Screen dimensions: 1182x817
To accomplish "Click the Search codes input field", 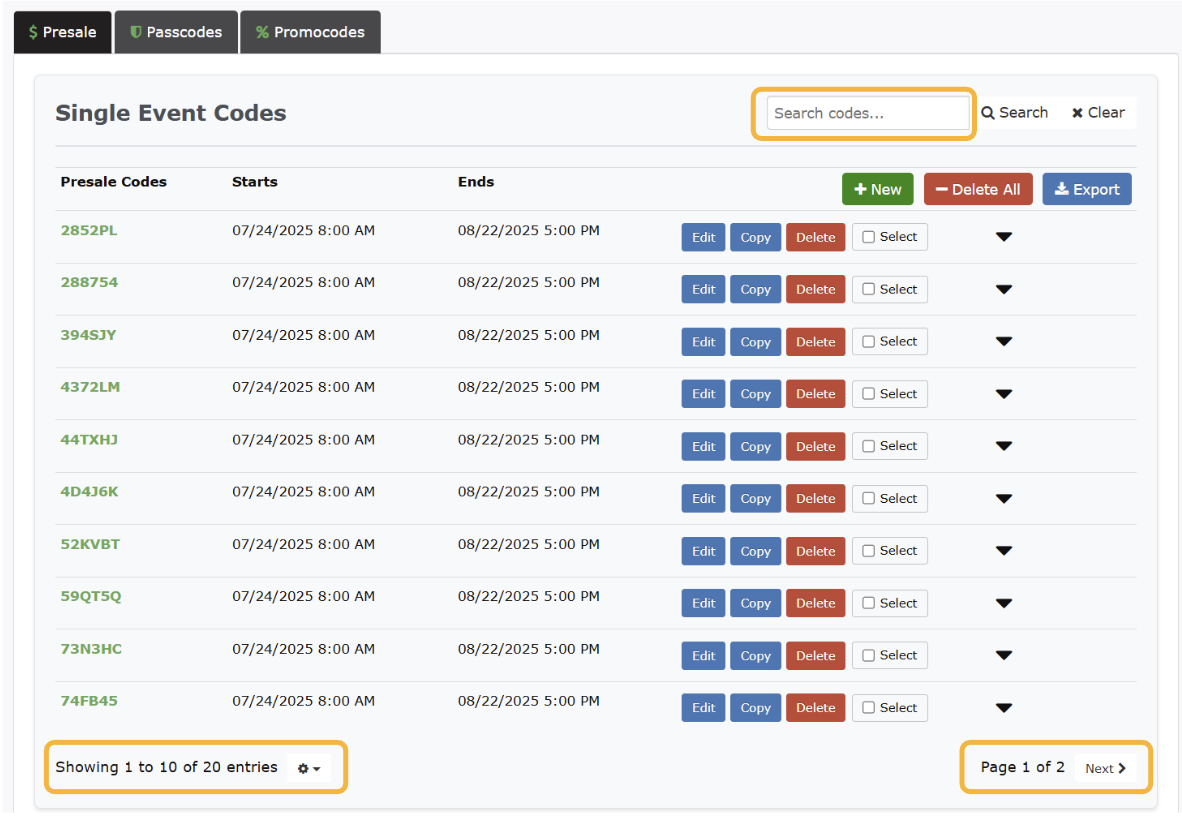I will 867,113.
